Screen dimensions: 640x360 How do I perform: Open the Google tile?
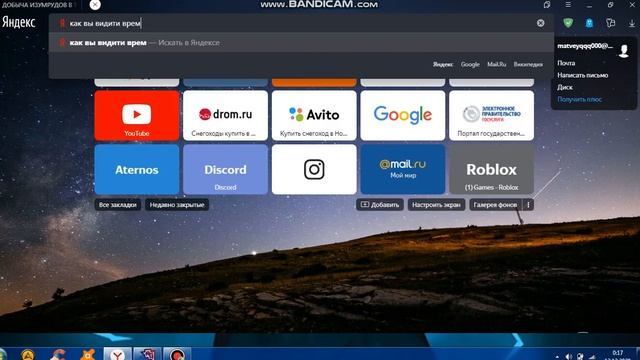(402, 116)
